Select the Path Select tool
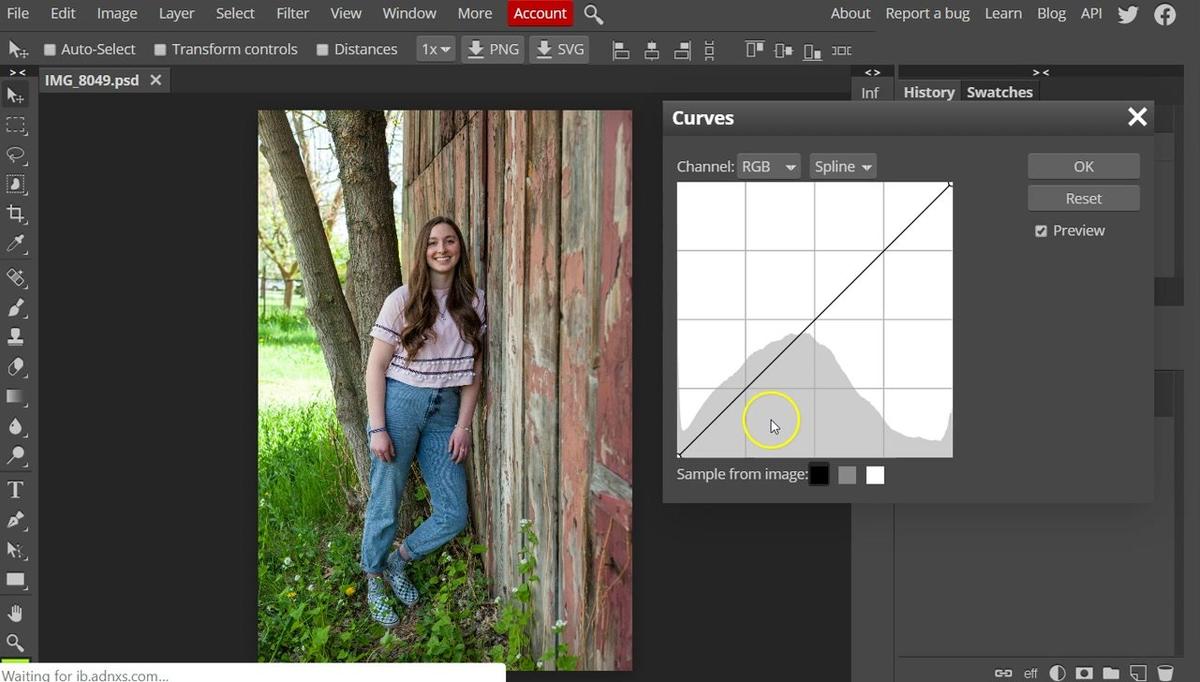Image resolution: width=1200 pixels, height=682 pixels. (16, 550)
